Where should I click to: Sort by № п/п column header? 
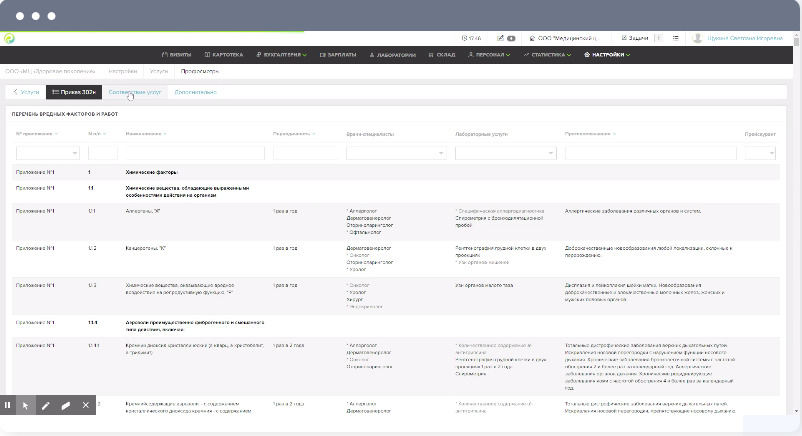click(97, 134)
